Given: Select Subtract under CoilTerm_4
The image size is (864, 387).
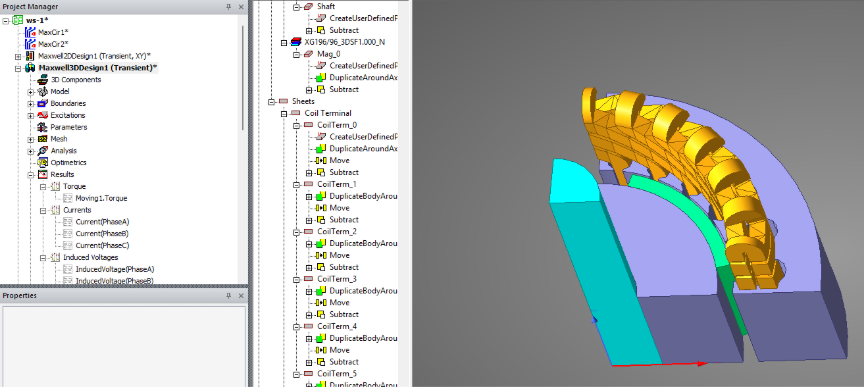Looking at the screenshot, I should point(344,362).
